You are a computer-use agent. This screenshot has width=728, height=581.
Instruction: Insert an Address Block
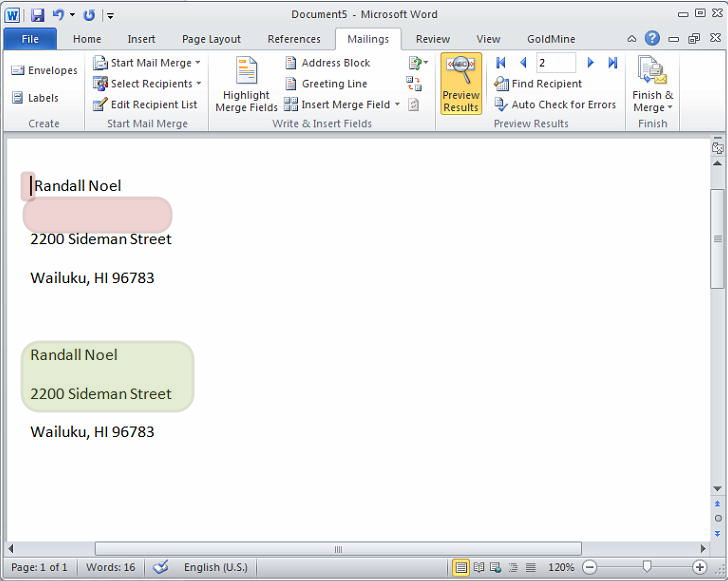click(x=327, y=63)
